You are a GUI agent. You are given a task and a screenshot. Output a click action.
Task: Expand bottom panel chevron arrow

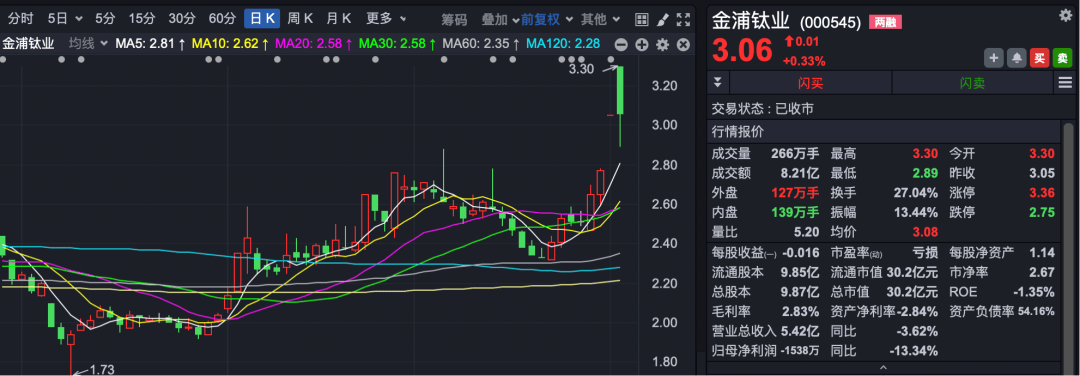pyautogui.click(x=884, y=368)
